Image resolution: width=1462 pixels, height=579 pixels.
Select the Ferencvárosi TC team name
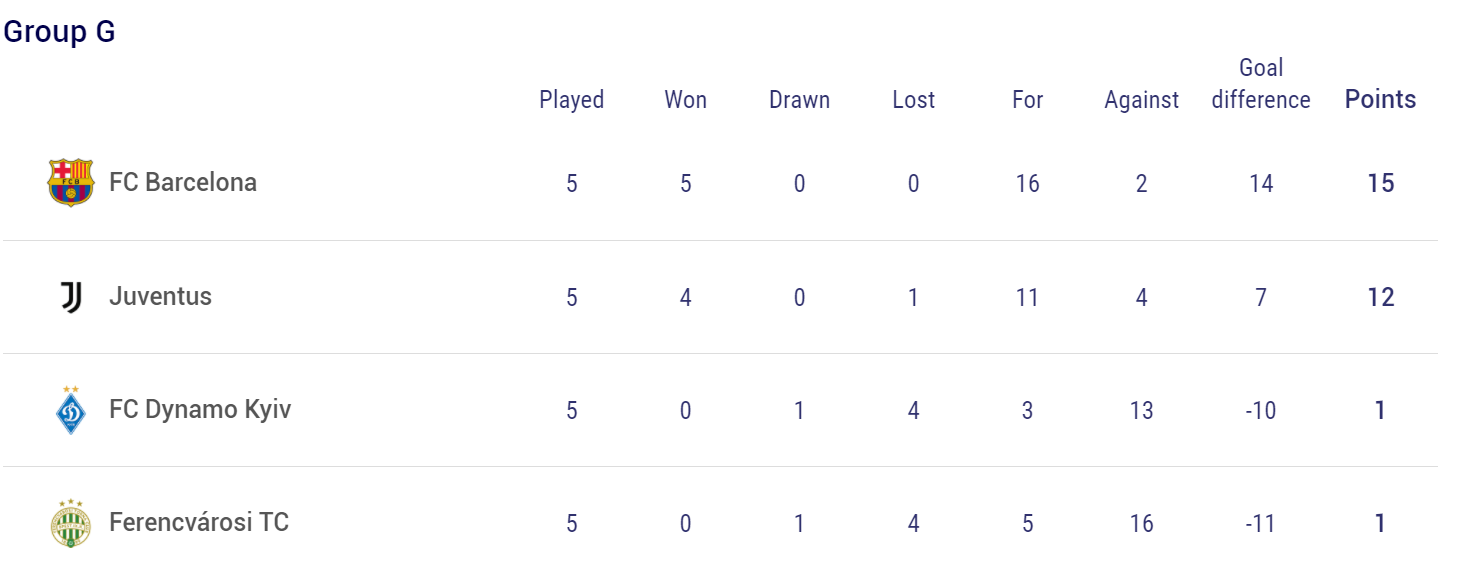click(x=199, y=522)
